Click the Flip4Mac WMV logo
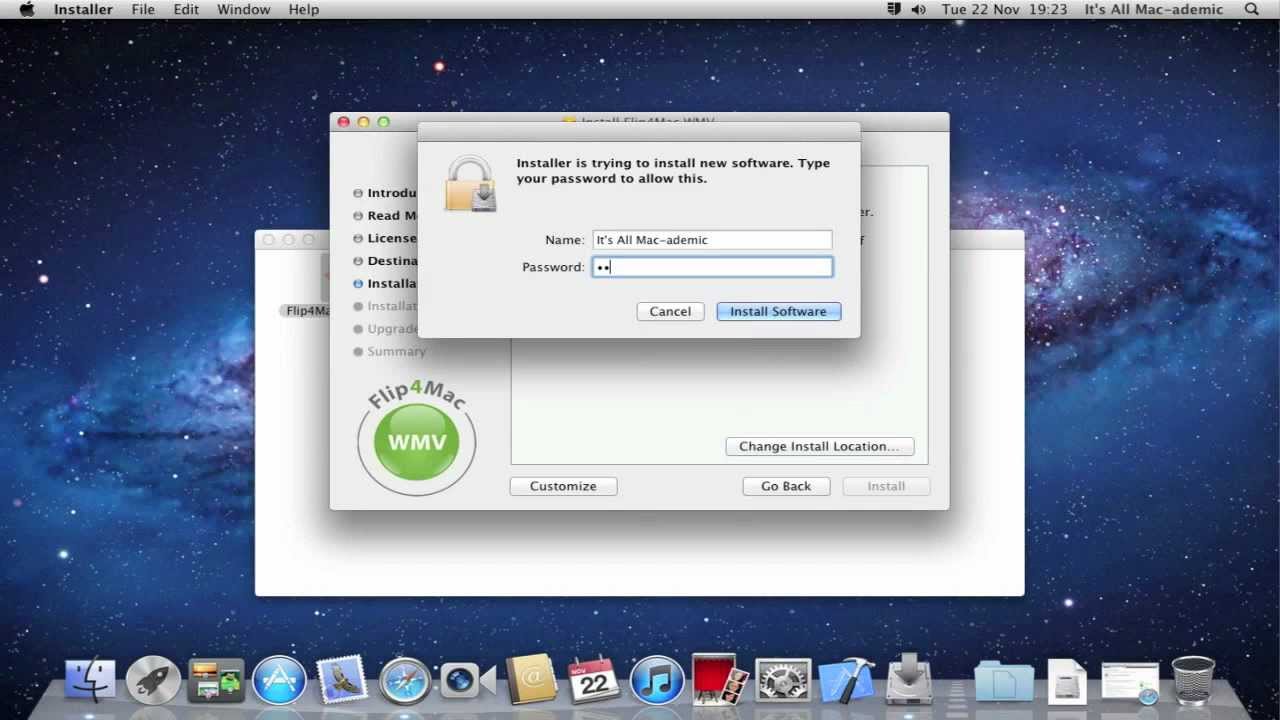 [417, 436]
